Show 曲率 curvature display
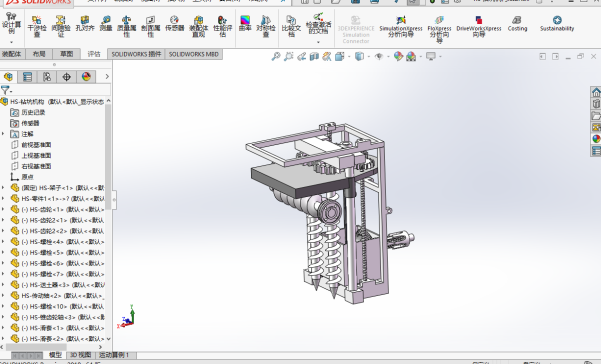Image resolution: width=601 pixels, height=364 pixels. click(x=245, y=23)
